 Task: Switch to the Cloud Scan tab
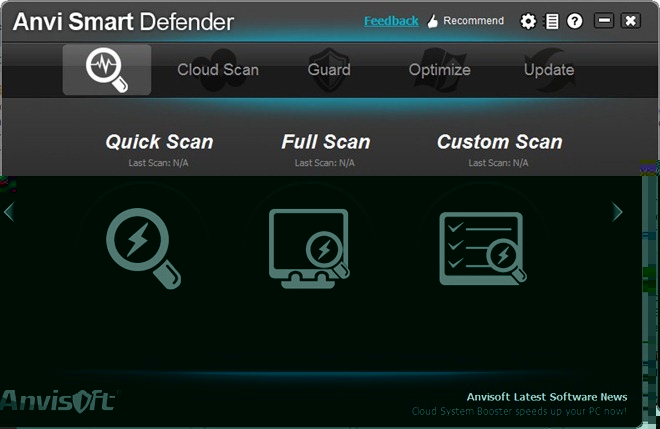click(x=218, y=70)
